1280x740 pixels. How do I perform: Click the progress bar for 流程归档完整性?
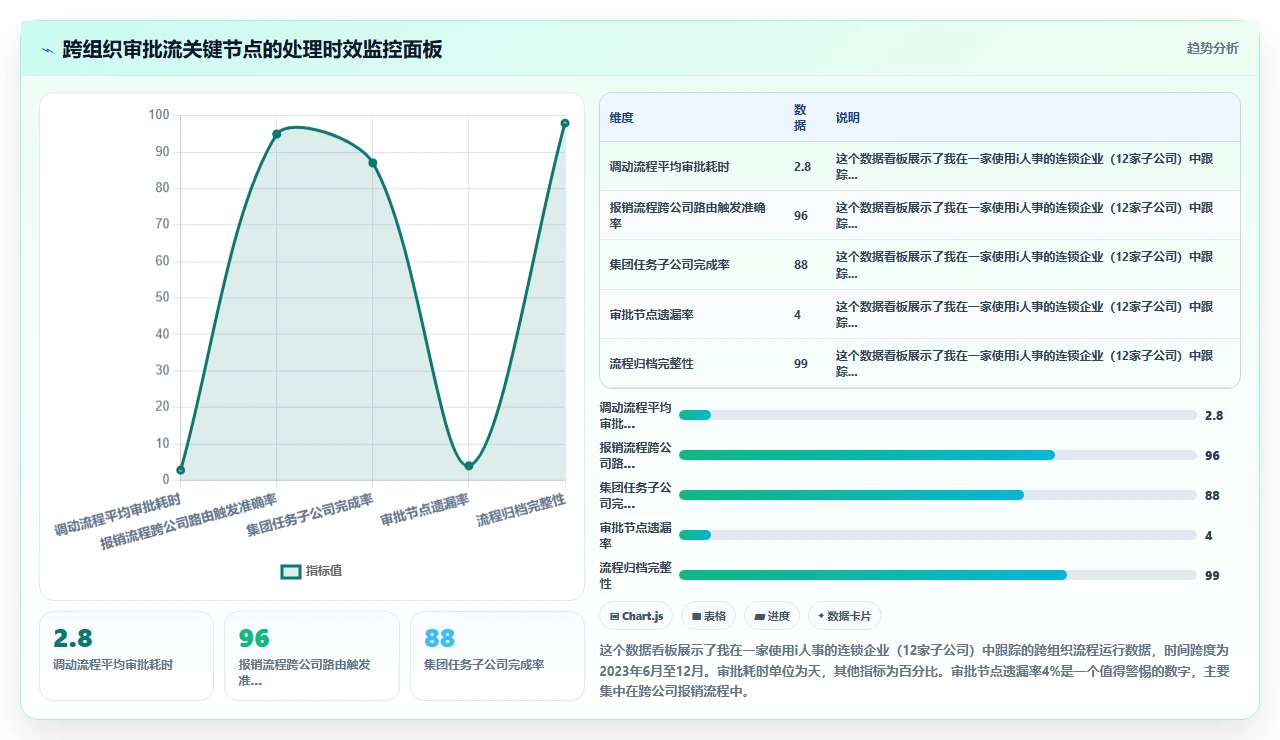(937, 575)
